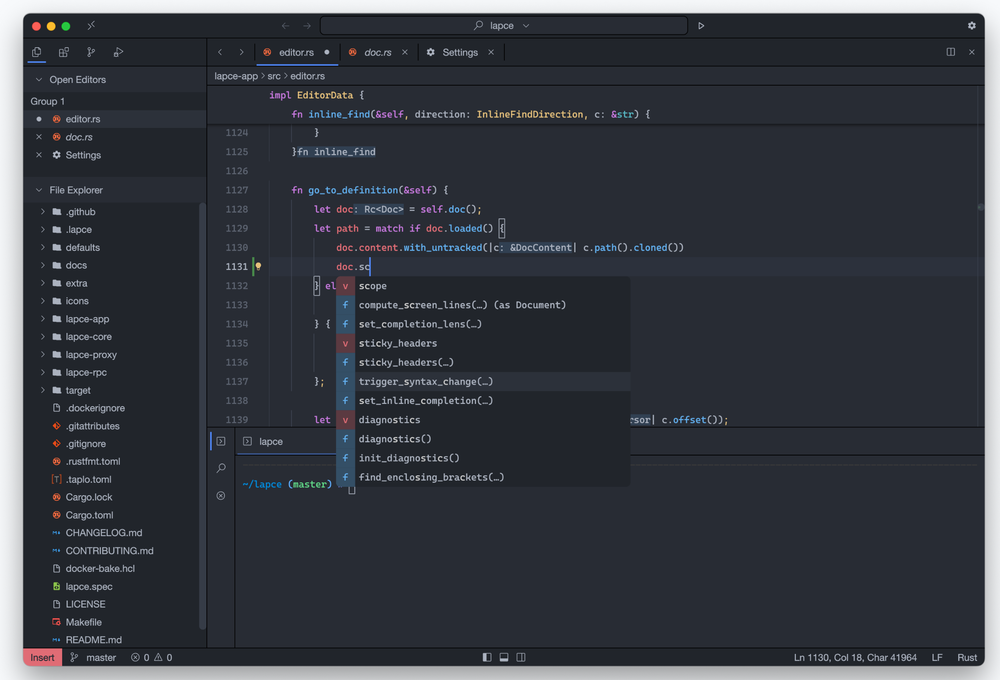This screenshot has height=680, width=1000.
Task: Switch to the doc.rs tab
Action: 378,52
